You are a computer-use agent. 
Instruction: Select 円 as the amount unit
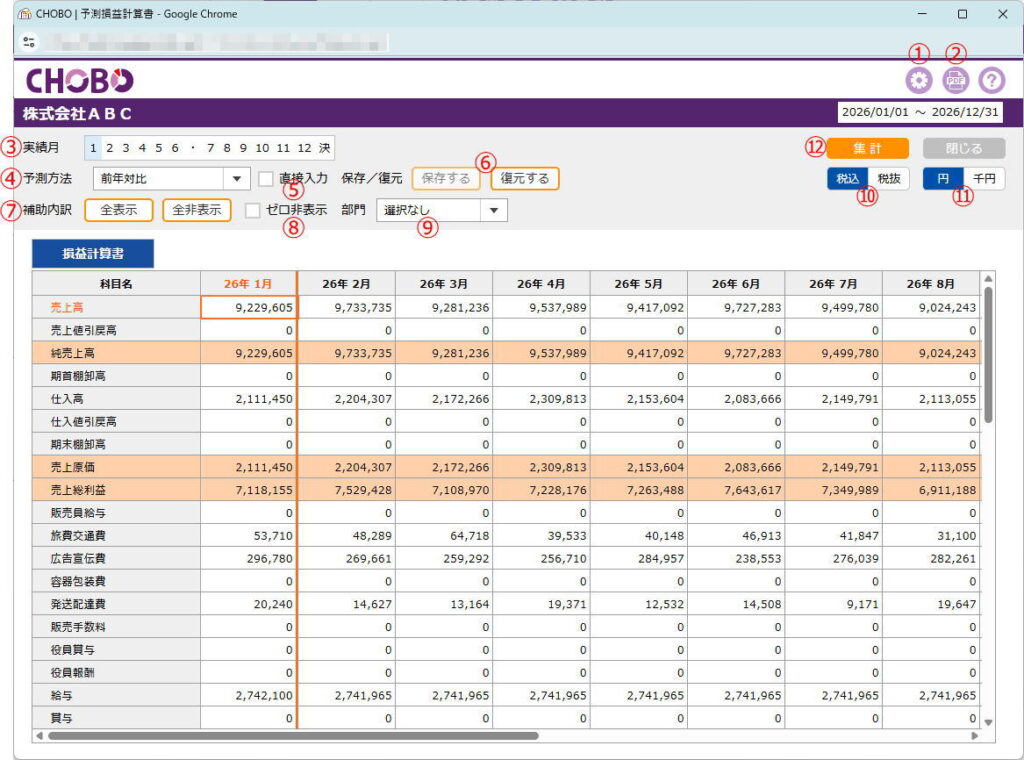coord(942,179)
